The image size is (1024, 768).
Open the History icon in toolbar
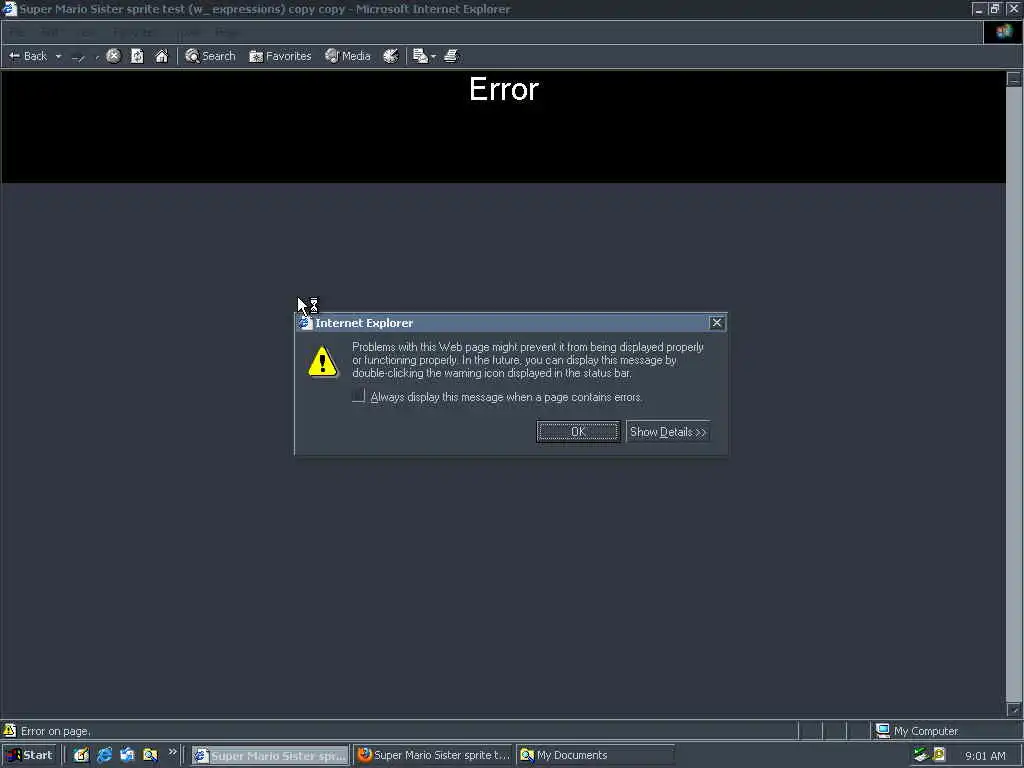click(391, 56)
